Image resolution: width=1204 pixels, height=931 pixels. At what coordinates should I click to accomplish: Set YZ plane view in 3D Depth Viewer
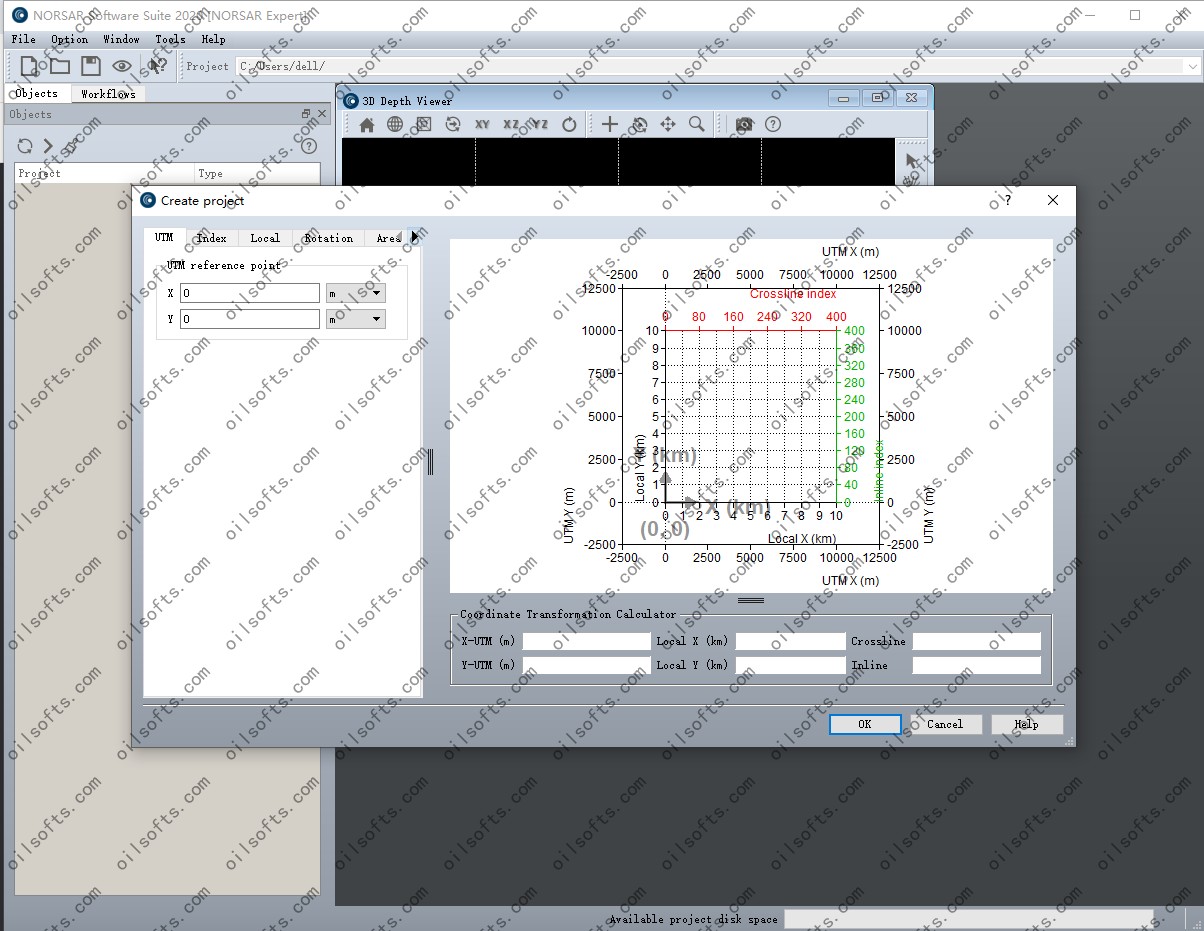[x=539, y=124]
